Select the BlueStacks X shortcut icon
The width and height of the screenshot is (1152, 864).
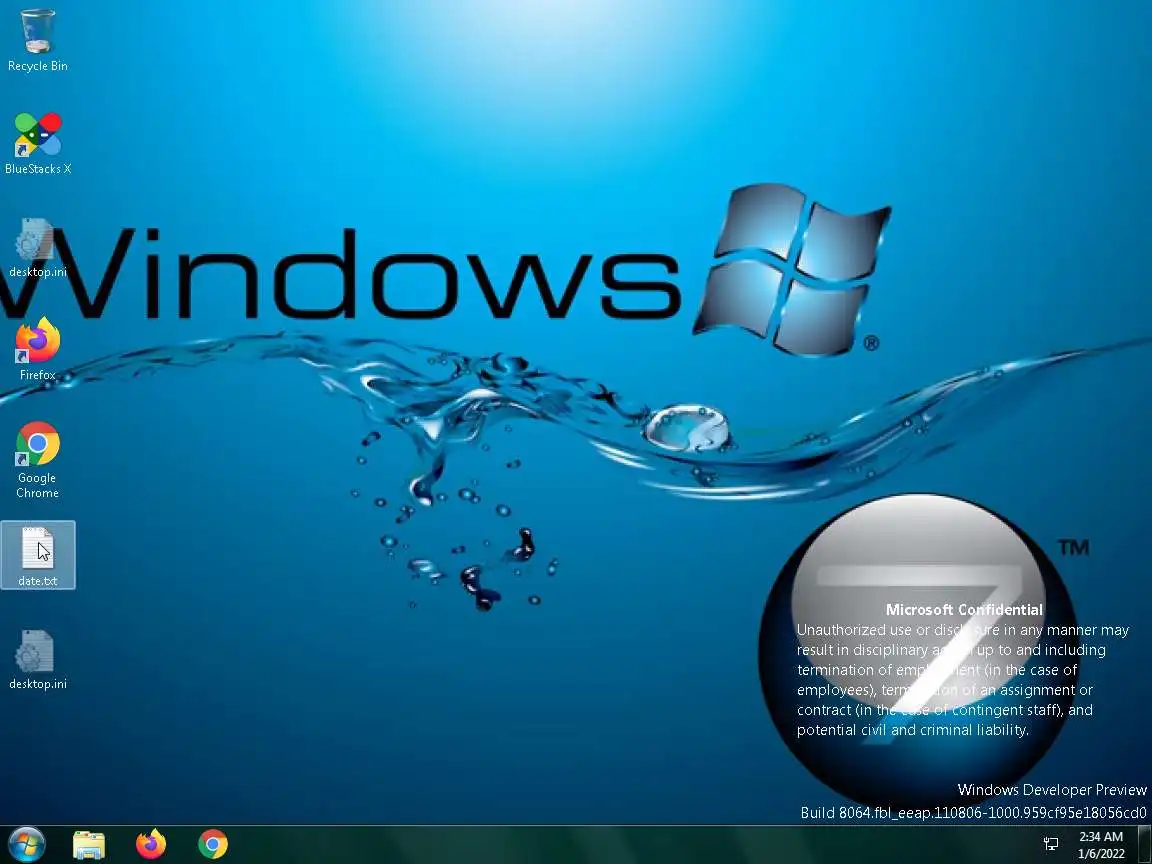pyautogui.click(x=37, y=144)
